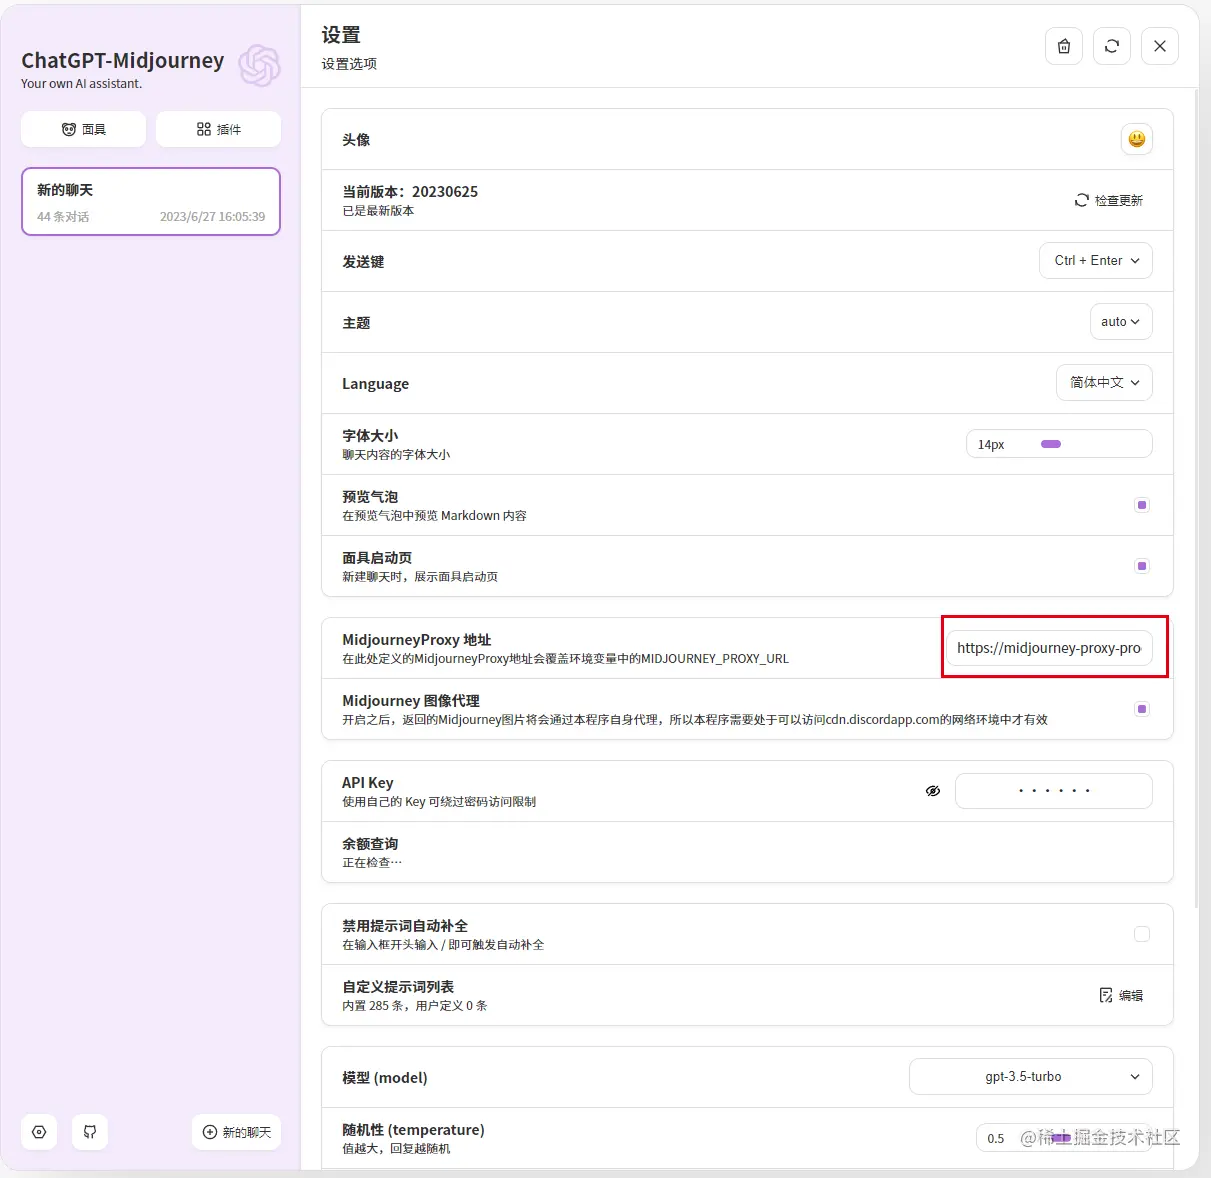Open the 简体中文 language dropdown
This screenshot has height=1178, width=1211.
1104,383
